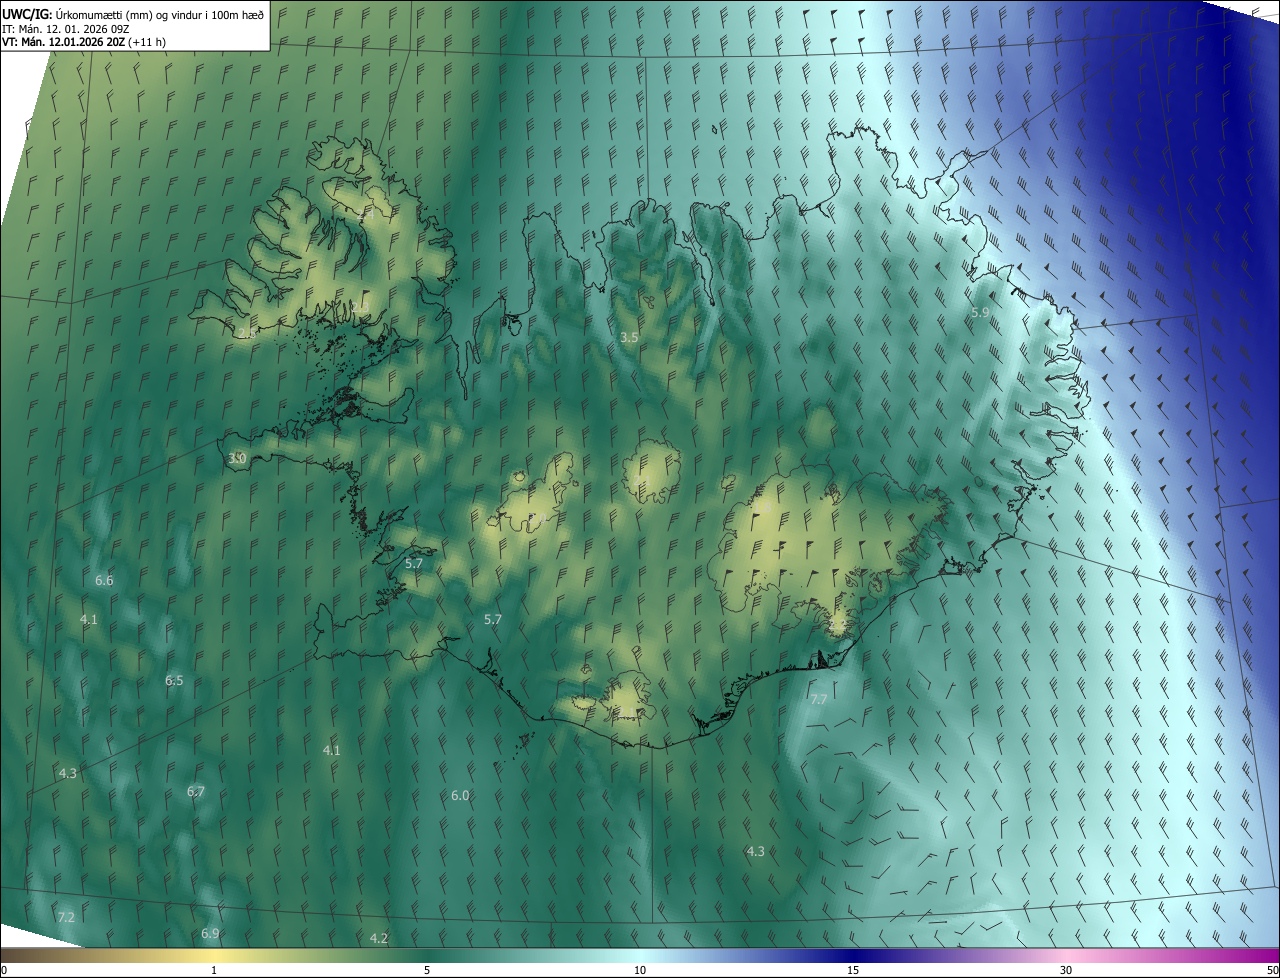Click the 15 tick on color scale
Image resolution: width=1280 pixels, height=978 pixels.
[853, 970]
